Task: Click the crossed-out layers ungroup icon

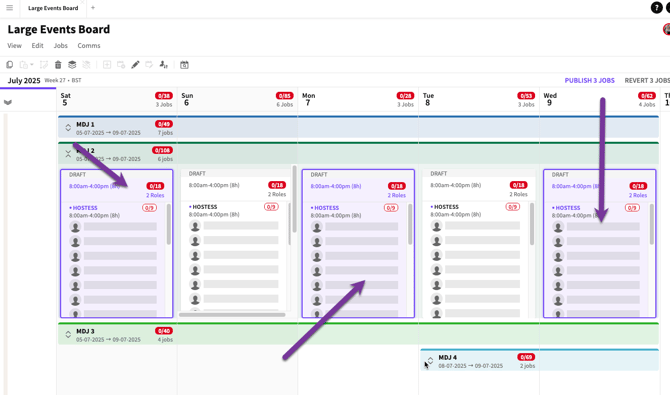Action: (86, 65)
